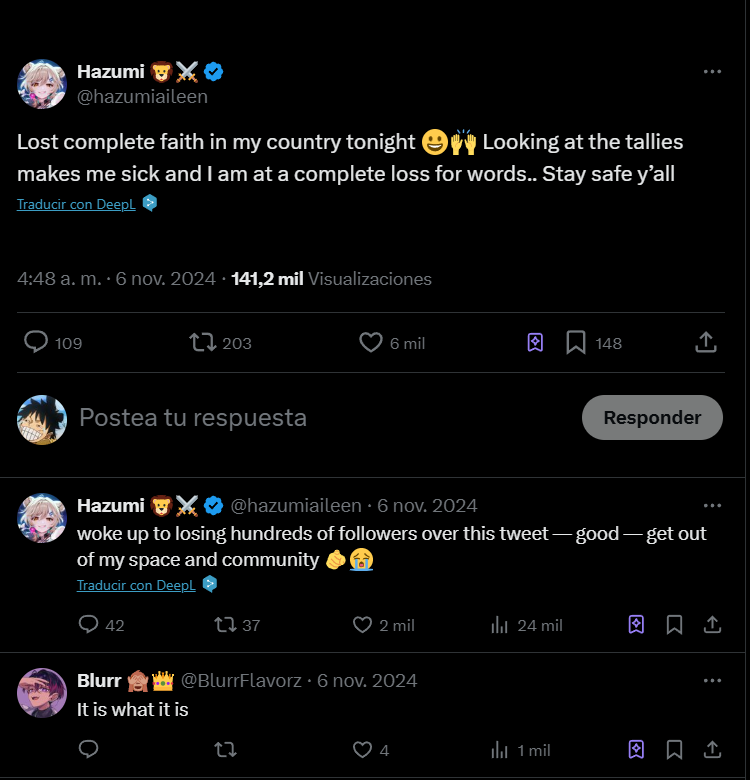
Task: Translate follow-up tweet with DeepL link
Action: (136, 585)
